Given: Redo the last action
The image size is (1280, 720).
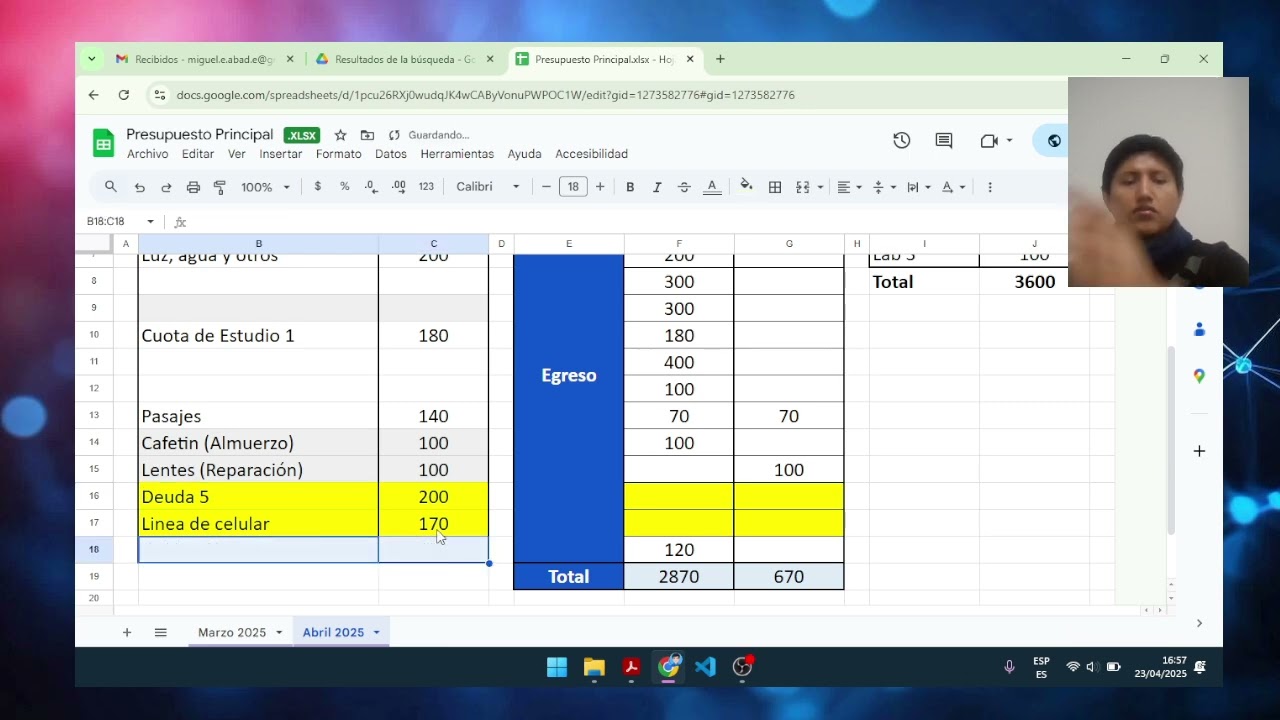Looking at the screenshot, I should pyautogui.click(x=166, y=187).
